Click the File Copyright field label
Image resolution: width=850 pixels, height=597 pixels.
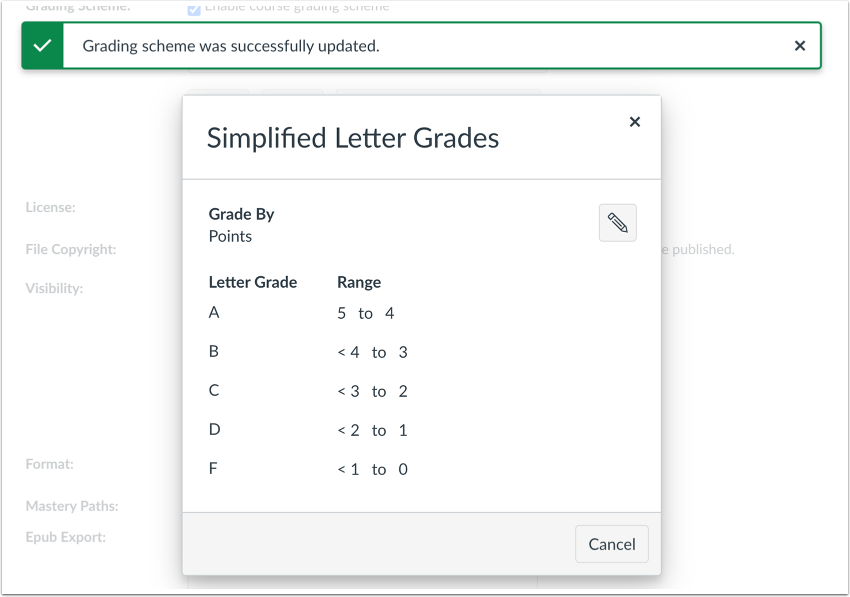pyautogui.click(x=62, y=248)
